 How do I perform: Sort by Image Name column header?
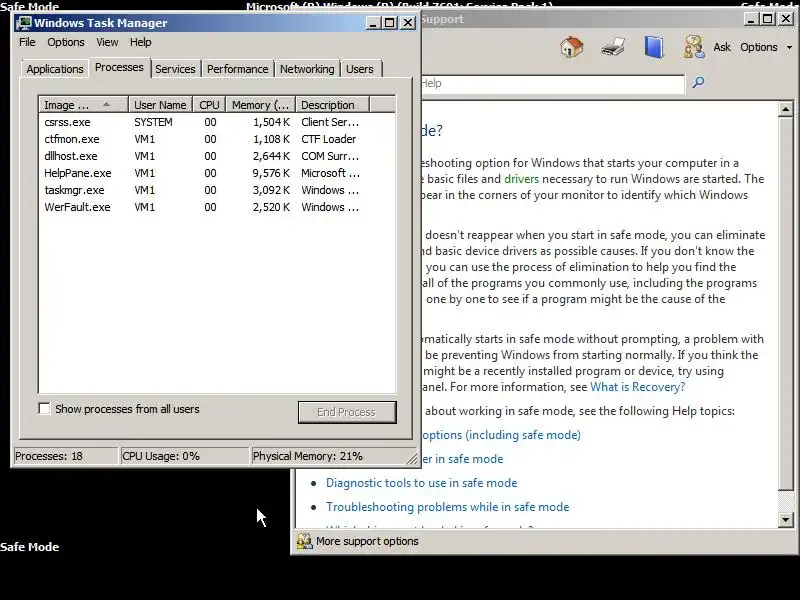pyautogui.click(x=84, y=105)
